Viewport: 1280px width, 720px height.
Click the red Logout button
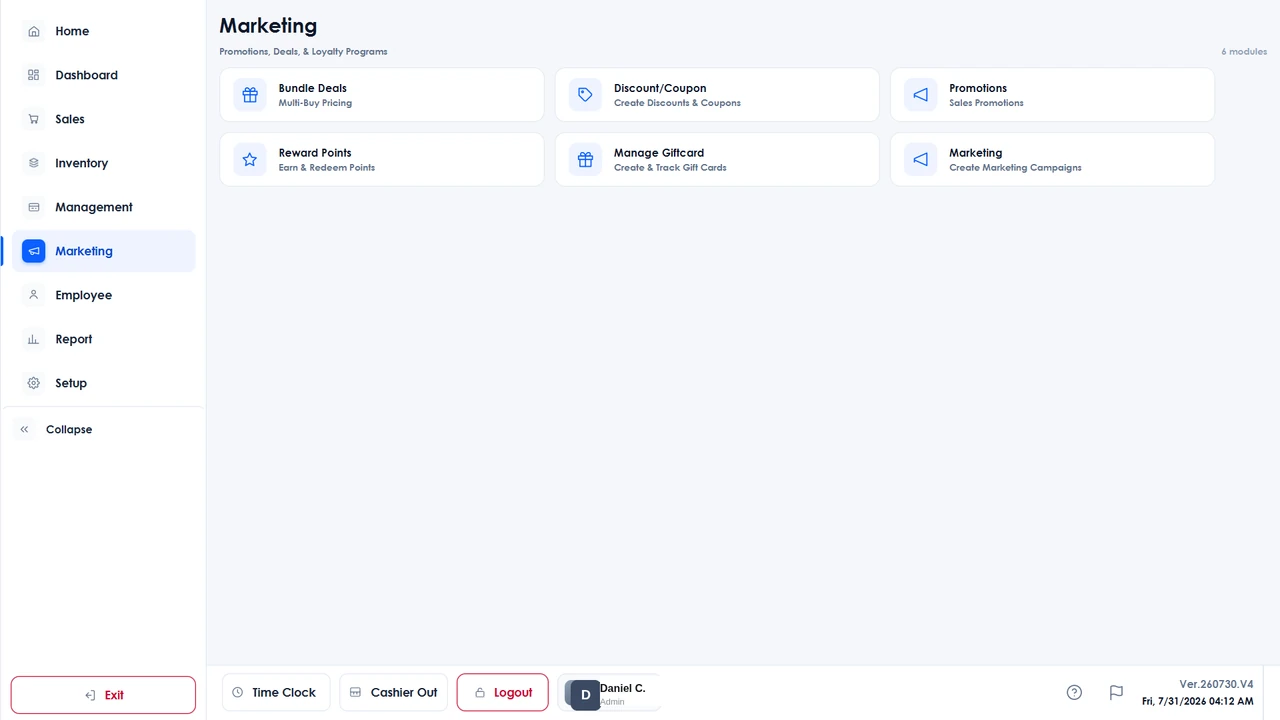pyautogui.click(x=502, y=692)
